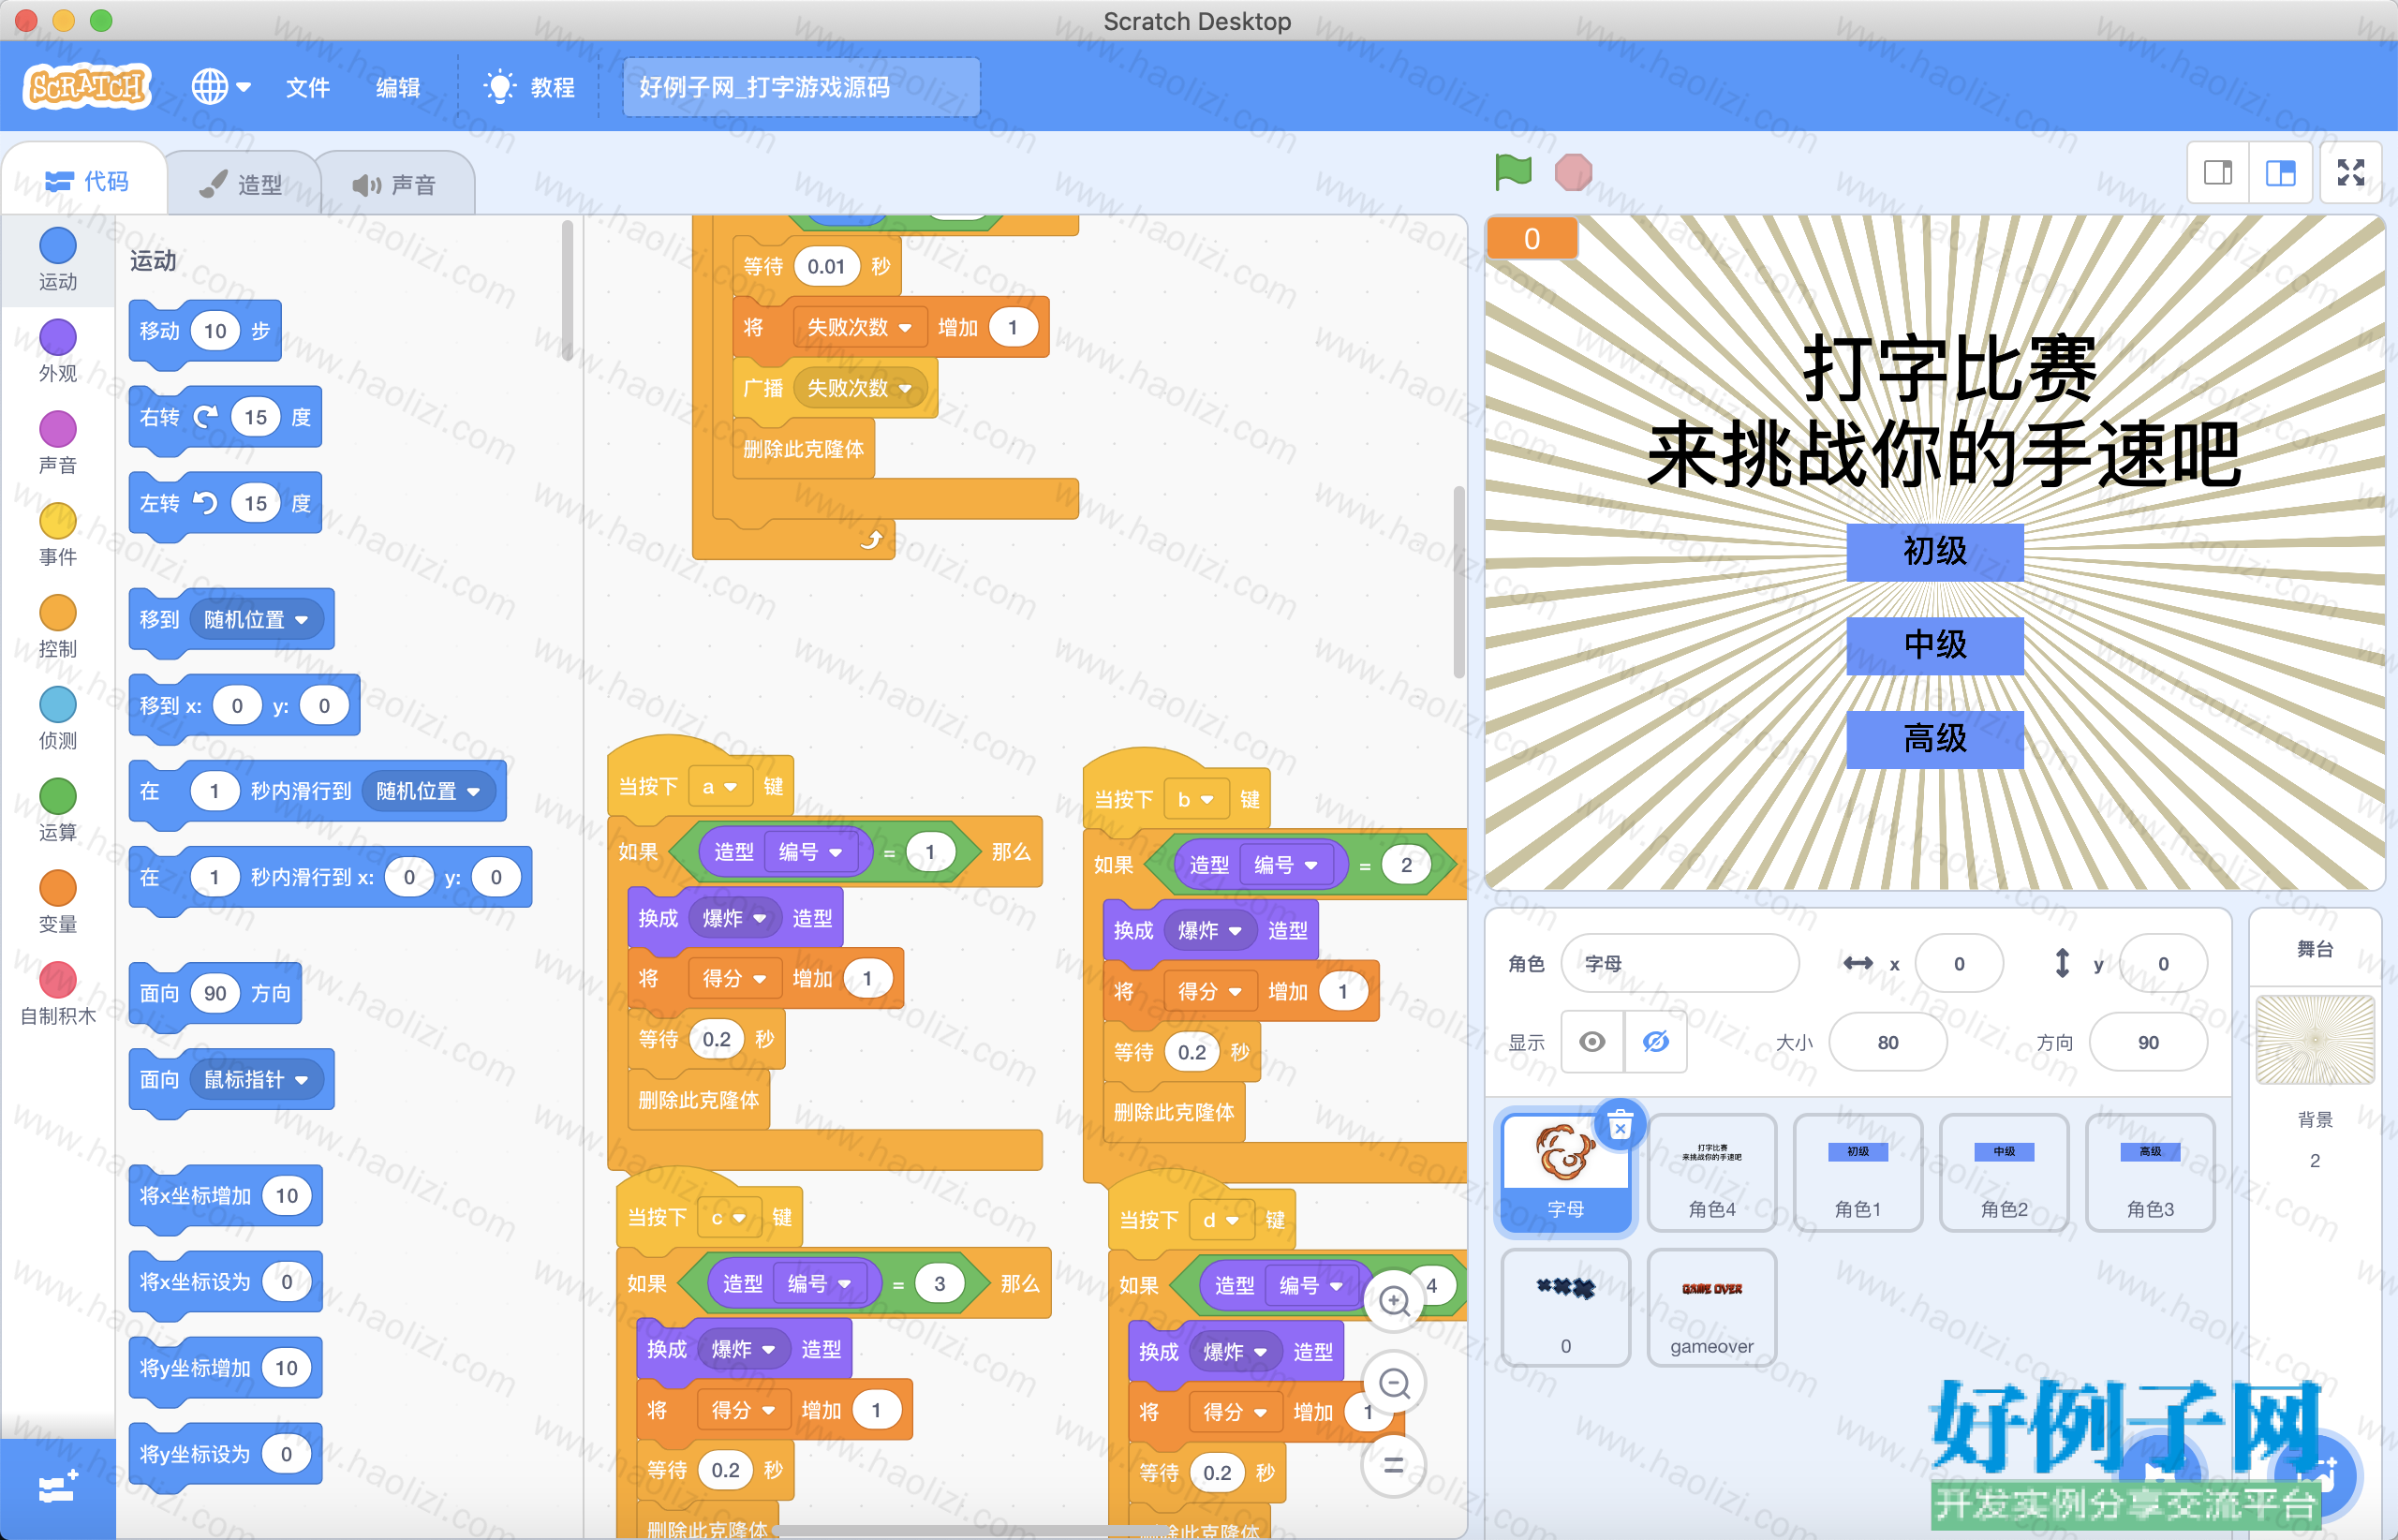Image resolution: width=2398 pixels, height=1540 pixels.
Task: Switch to the 代码 tab
Action: [87, 181]
